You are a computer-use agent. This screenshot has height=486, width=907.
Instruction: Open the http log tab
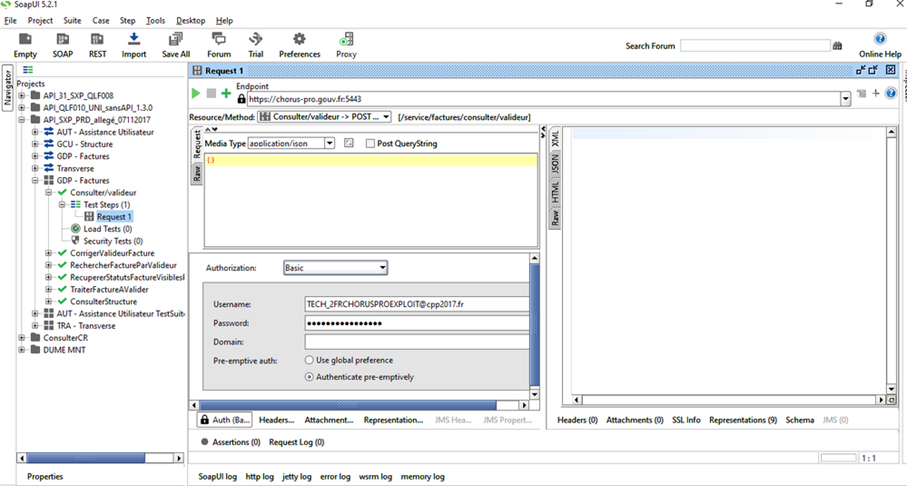tap(260, 477)
